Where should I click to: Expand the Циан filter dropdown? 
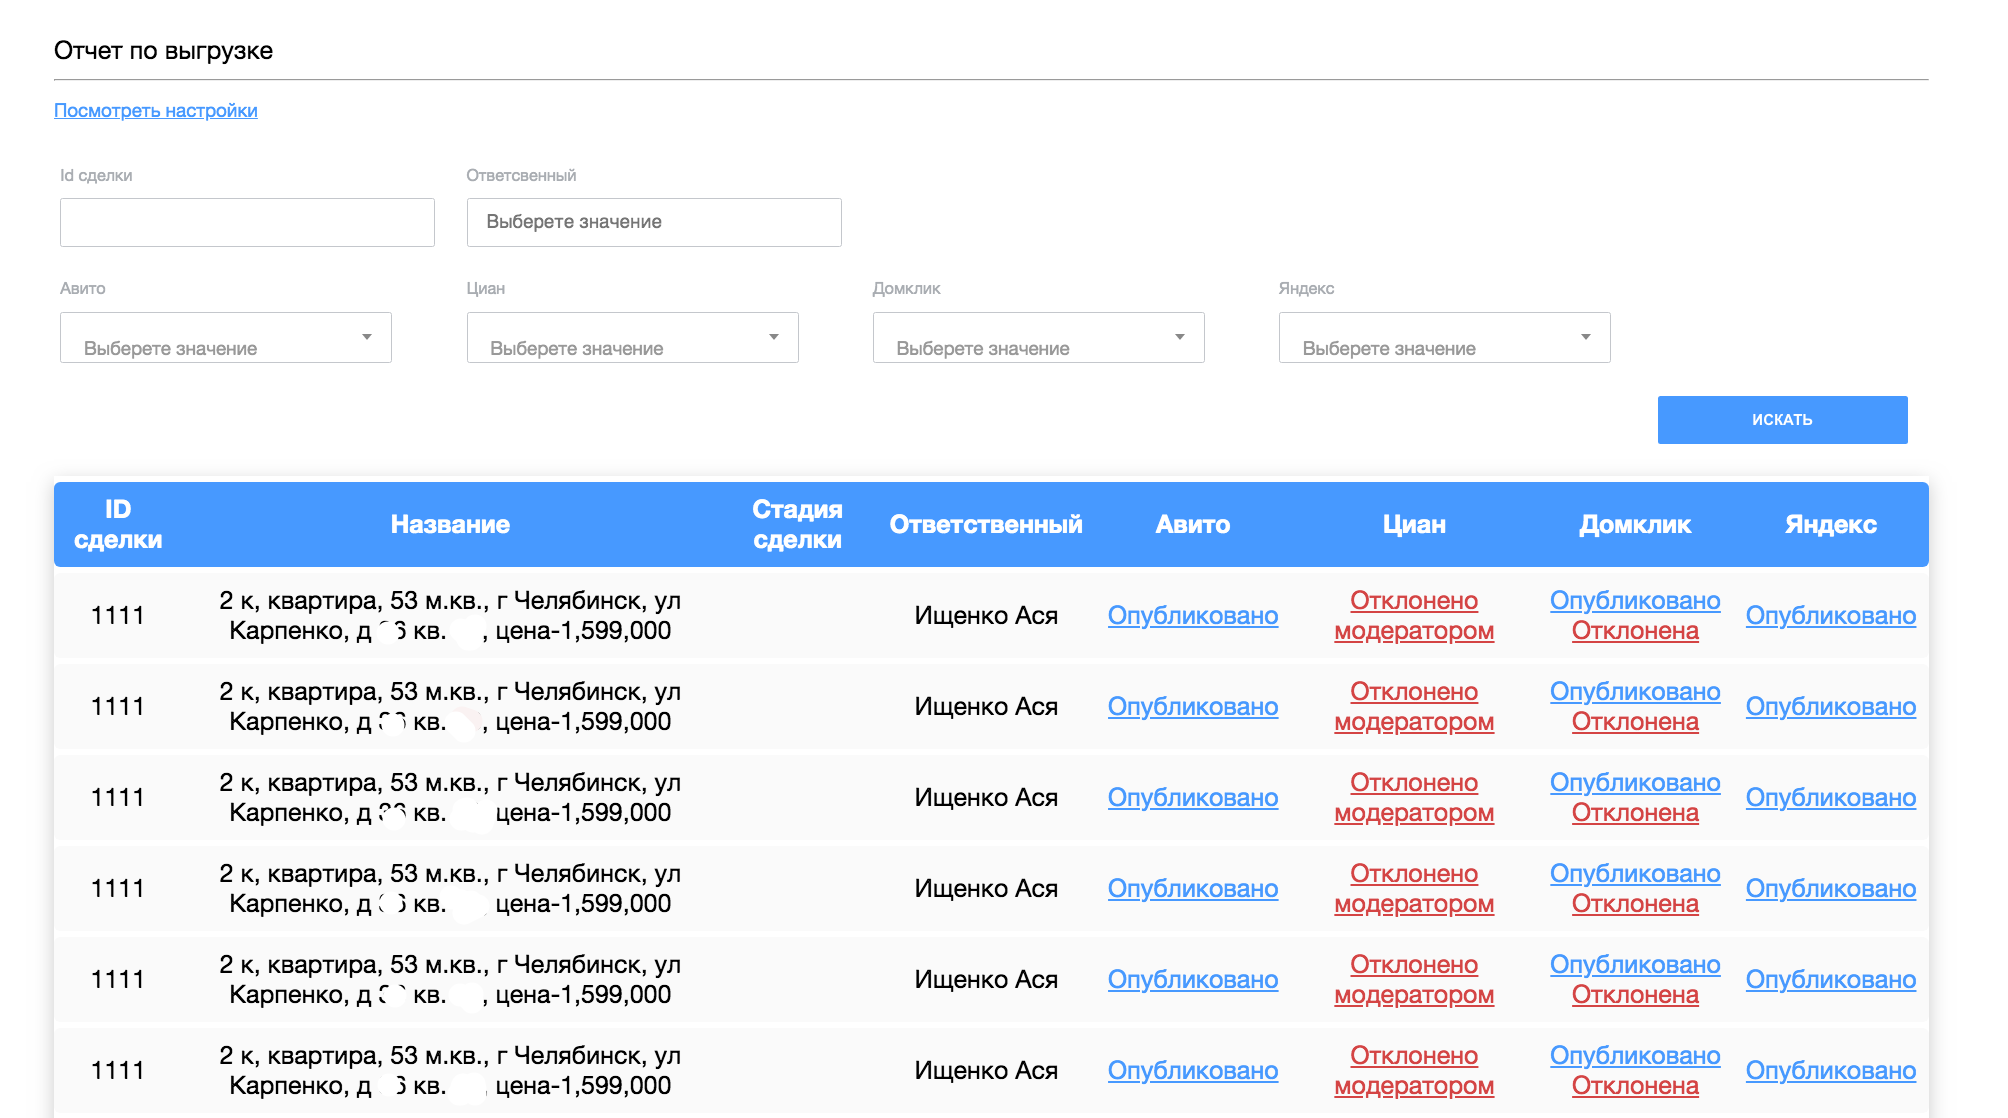point(632,338)
